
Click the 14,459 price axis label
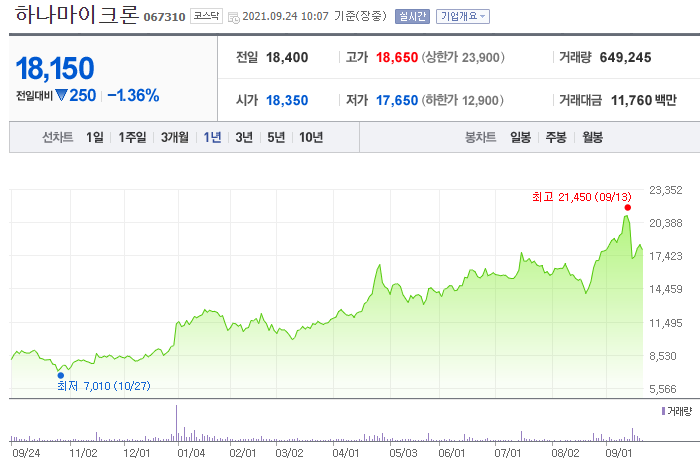click(666, 289)
